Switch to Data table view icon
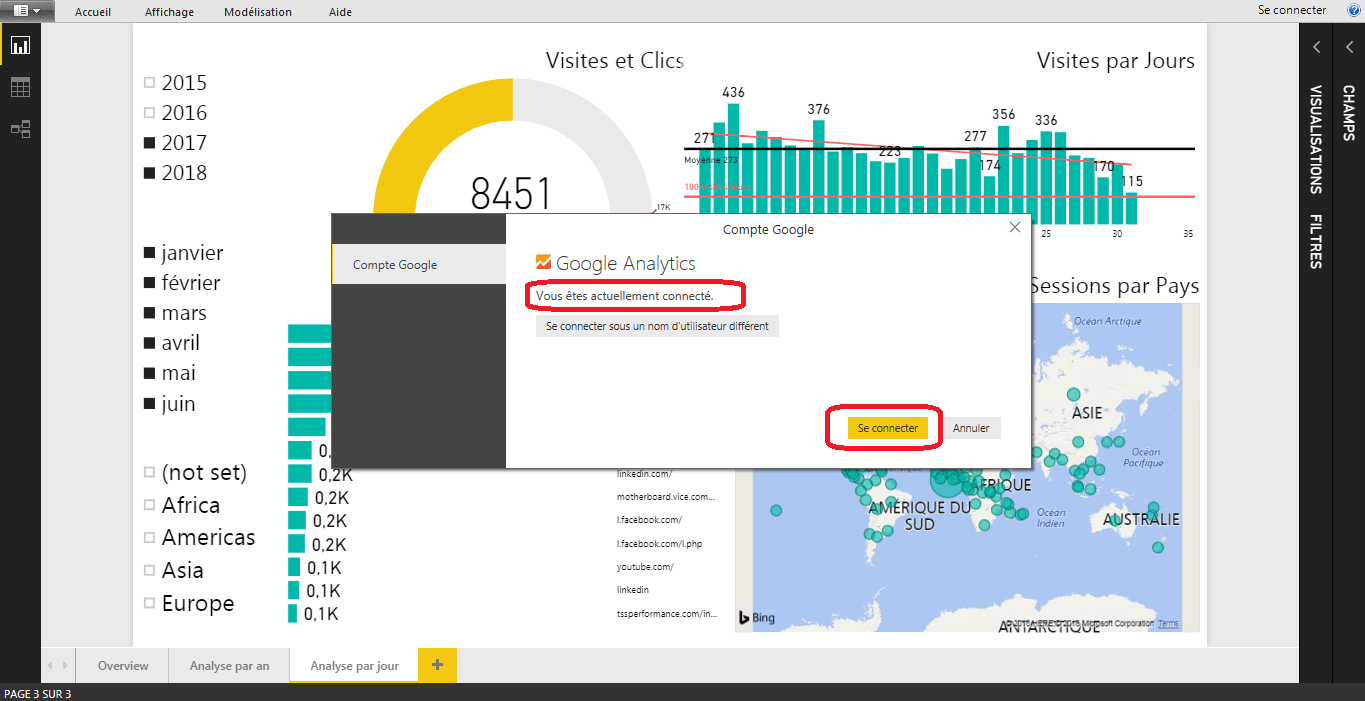Screen dimensions: 1365x701 (20, 87)
